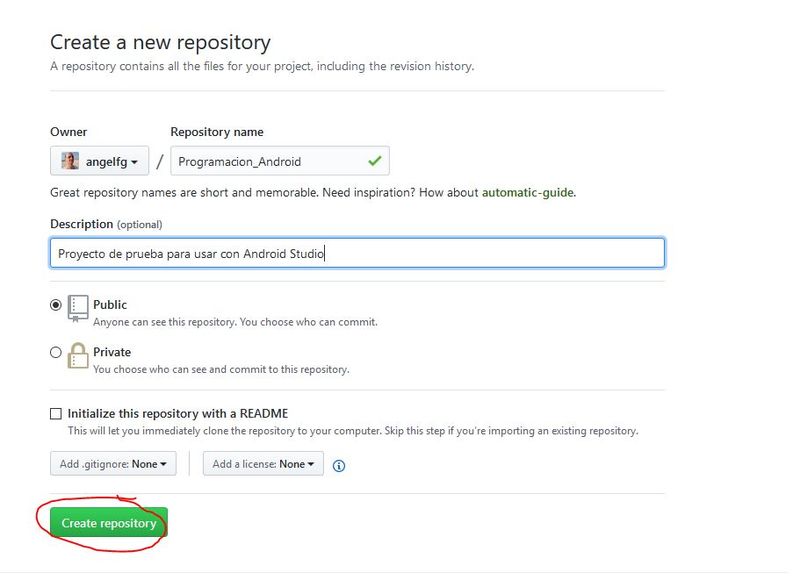The width and height of the screenshot is (800, 580).
Task: Click the 'Public' label text
Action: tap(110, 305)
